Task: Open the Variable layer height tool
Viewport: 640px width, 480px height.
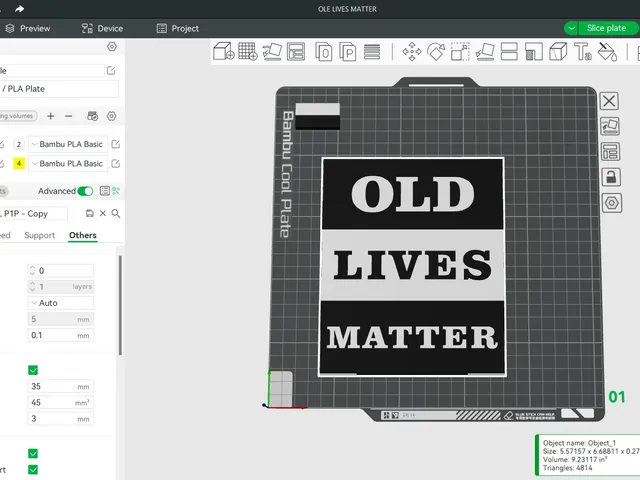Action: [372, 52]
